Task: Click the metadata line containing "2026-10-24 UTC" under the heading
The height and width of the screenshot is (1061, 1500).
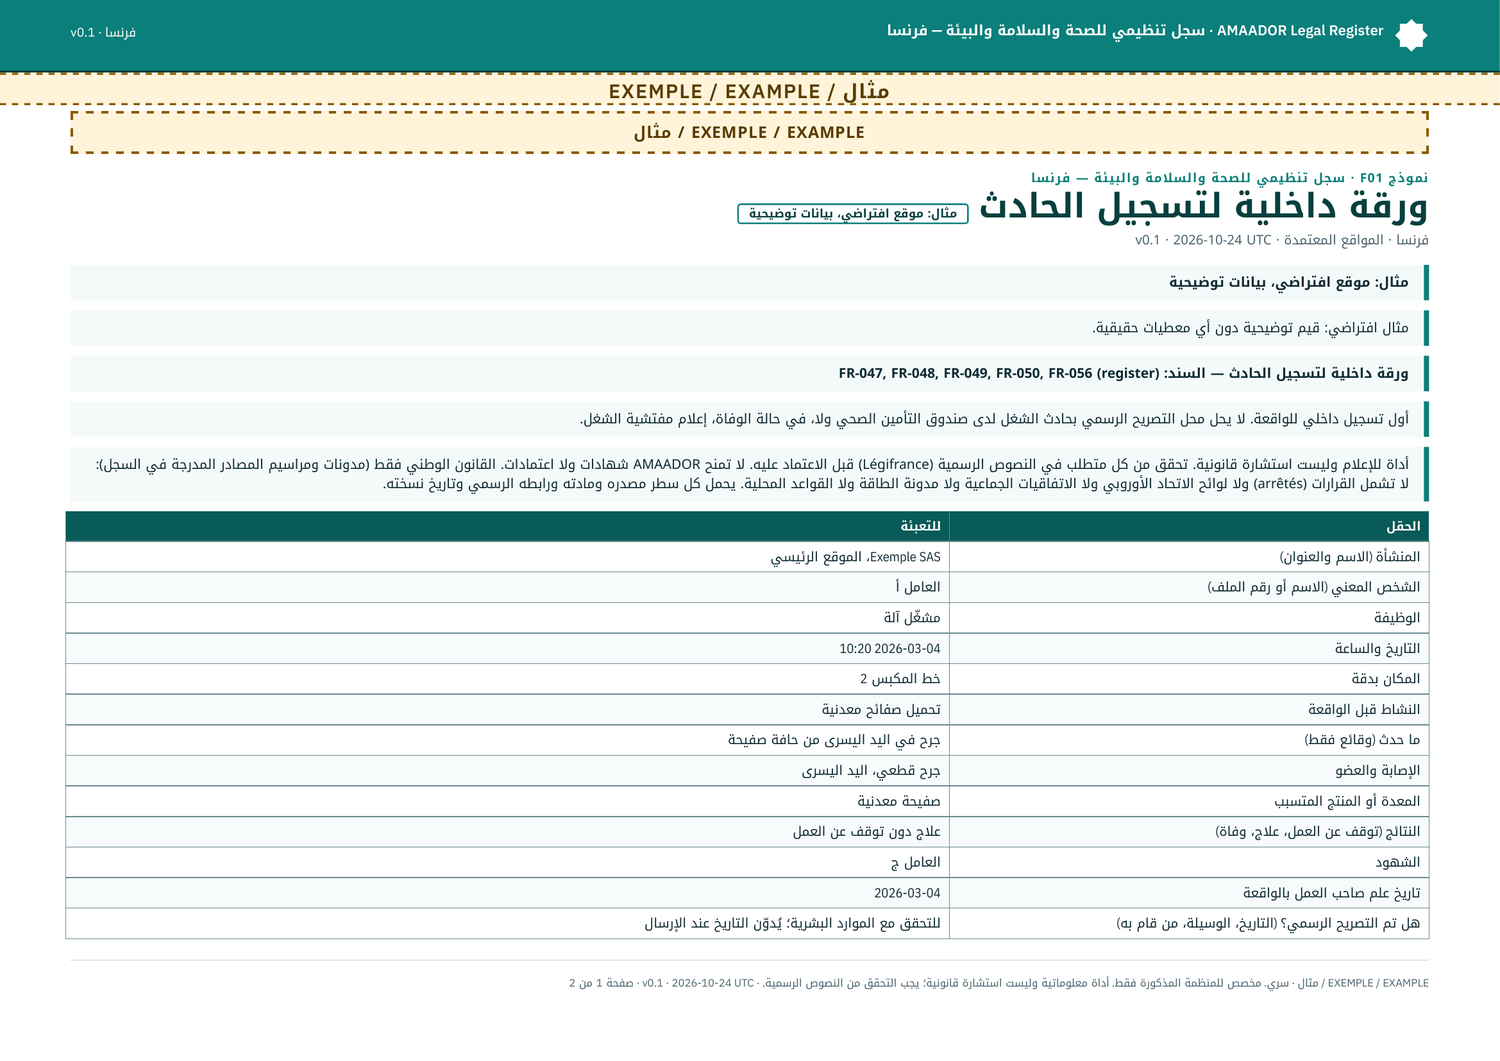Action: coord(1282,240)
